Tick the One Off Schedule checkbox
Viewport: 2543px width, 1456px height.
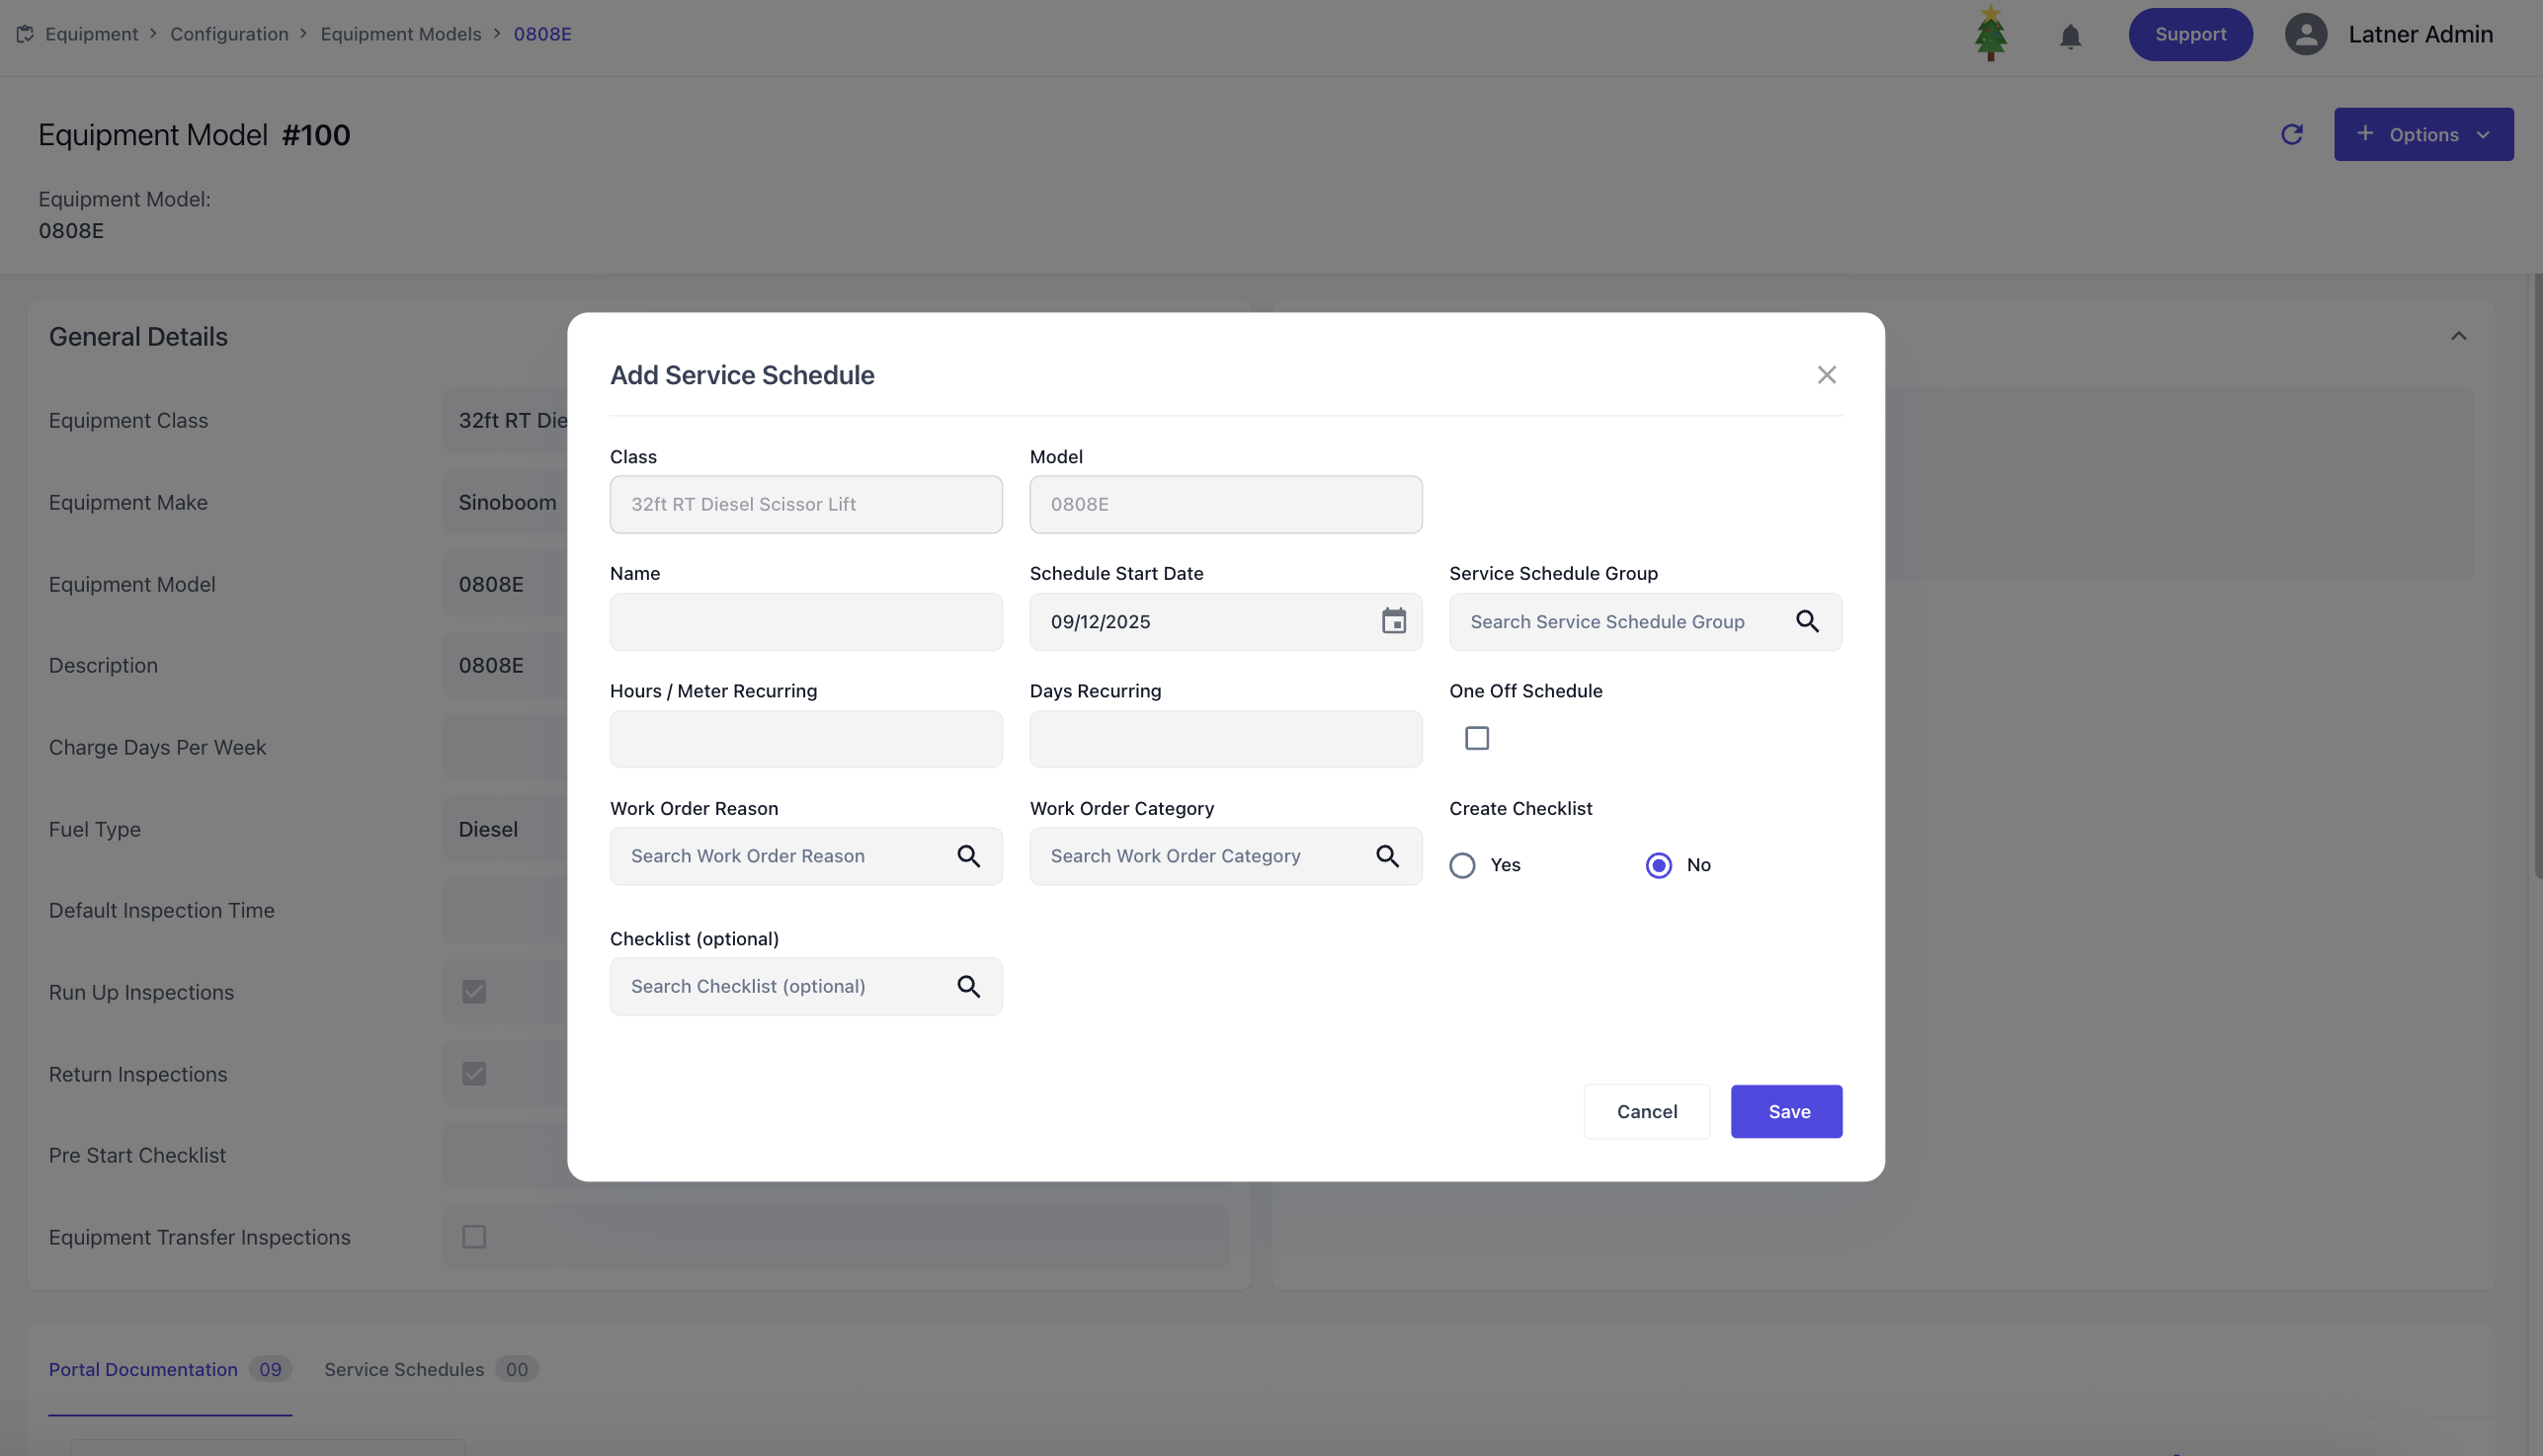(x=1476, y=738)
